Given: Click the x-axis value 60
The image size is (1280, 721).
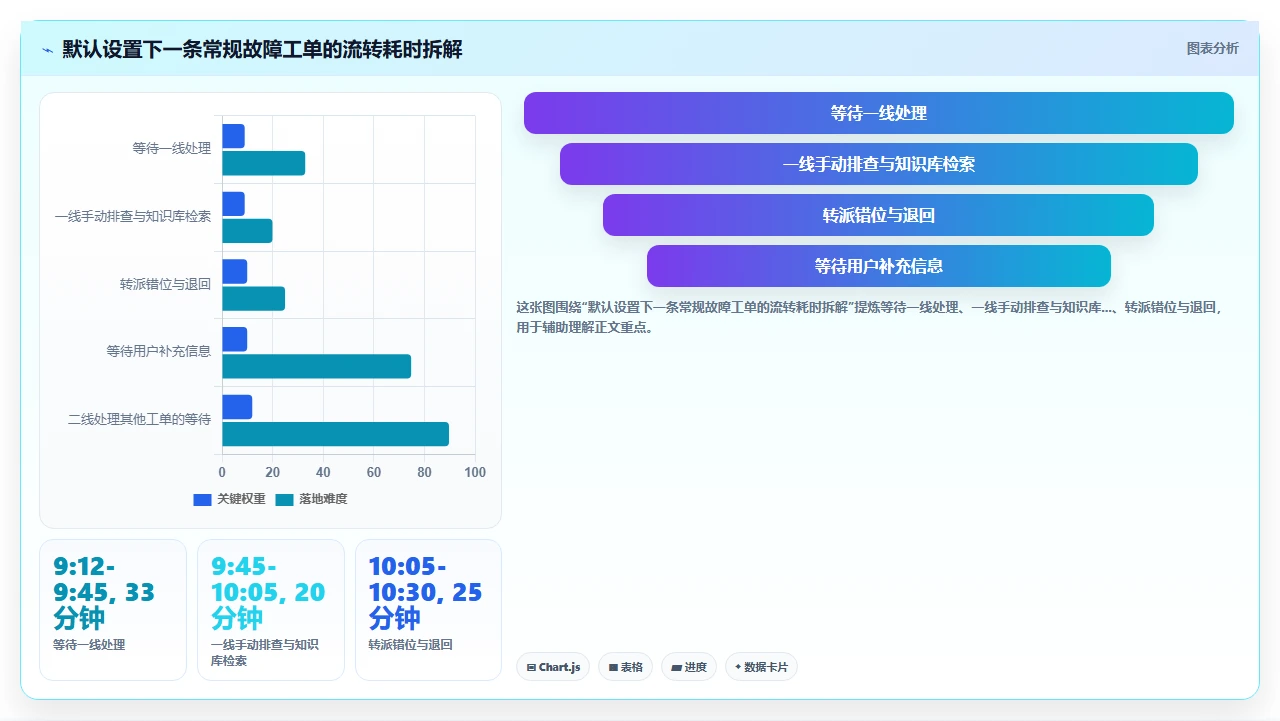Looking at the screenshot, I should pos(374,473).
